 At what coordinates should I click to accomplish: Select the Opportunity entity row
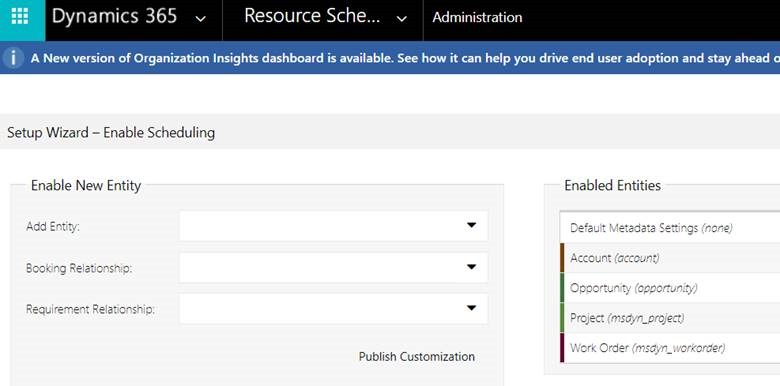pos(670,288)
